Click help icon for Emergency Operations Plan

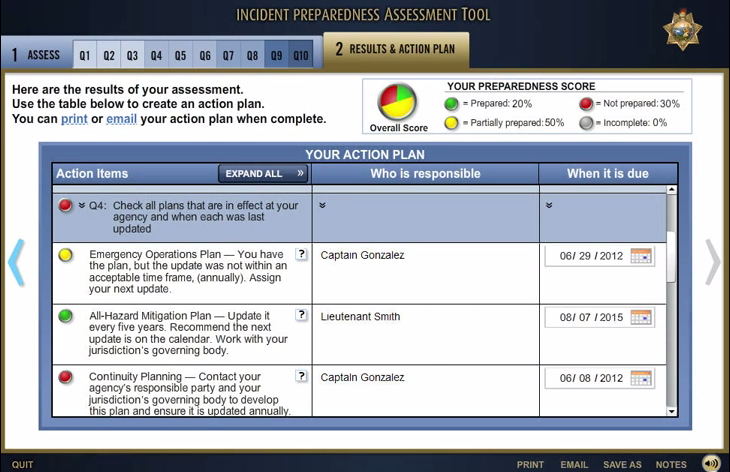[x=301, y=254]
